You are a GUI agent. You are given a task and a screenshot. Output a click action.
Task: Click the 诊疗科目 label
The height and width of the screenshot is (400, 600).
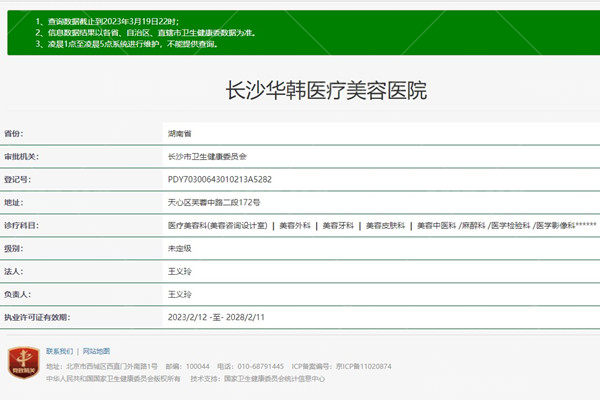(21, 225)
